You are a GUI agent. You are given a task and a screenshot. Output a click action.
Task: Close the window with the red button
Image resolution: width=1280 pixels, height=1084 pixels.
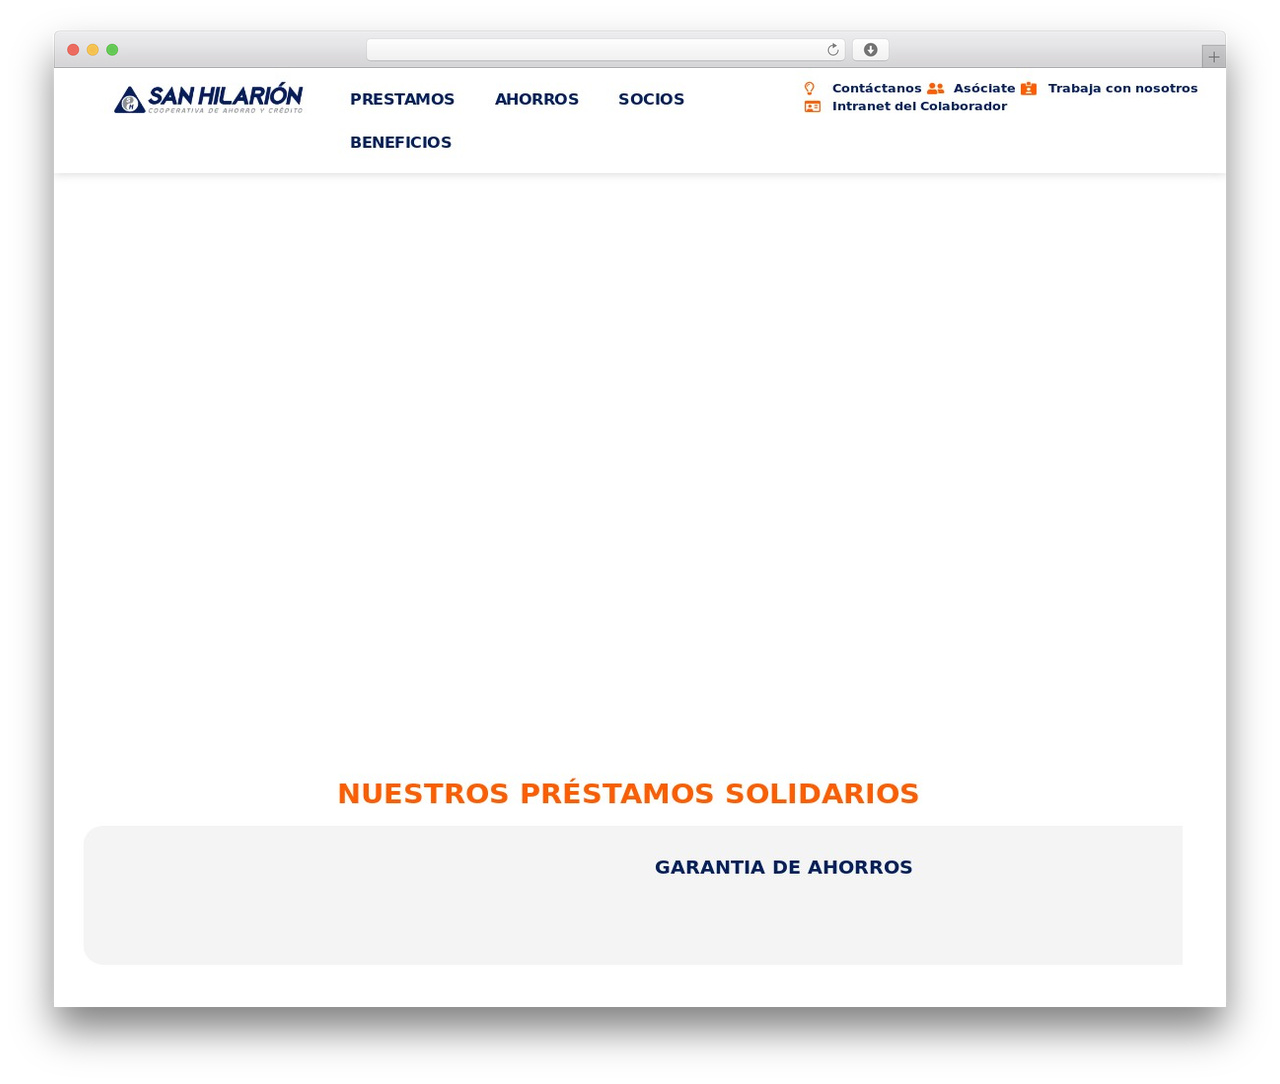73,50
